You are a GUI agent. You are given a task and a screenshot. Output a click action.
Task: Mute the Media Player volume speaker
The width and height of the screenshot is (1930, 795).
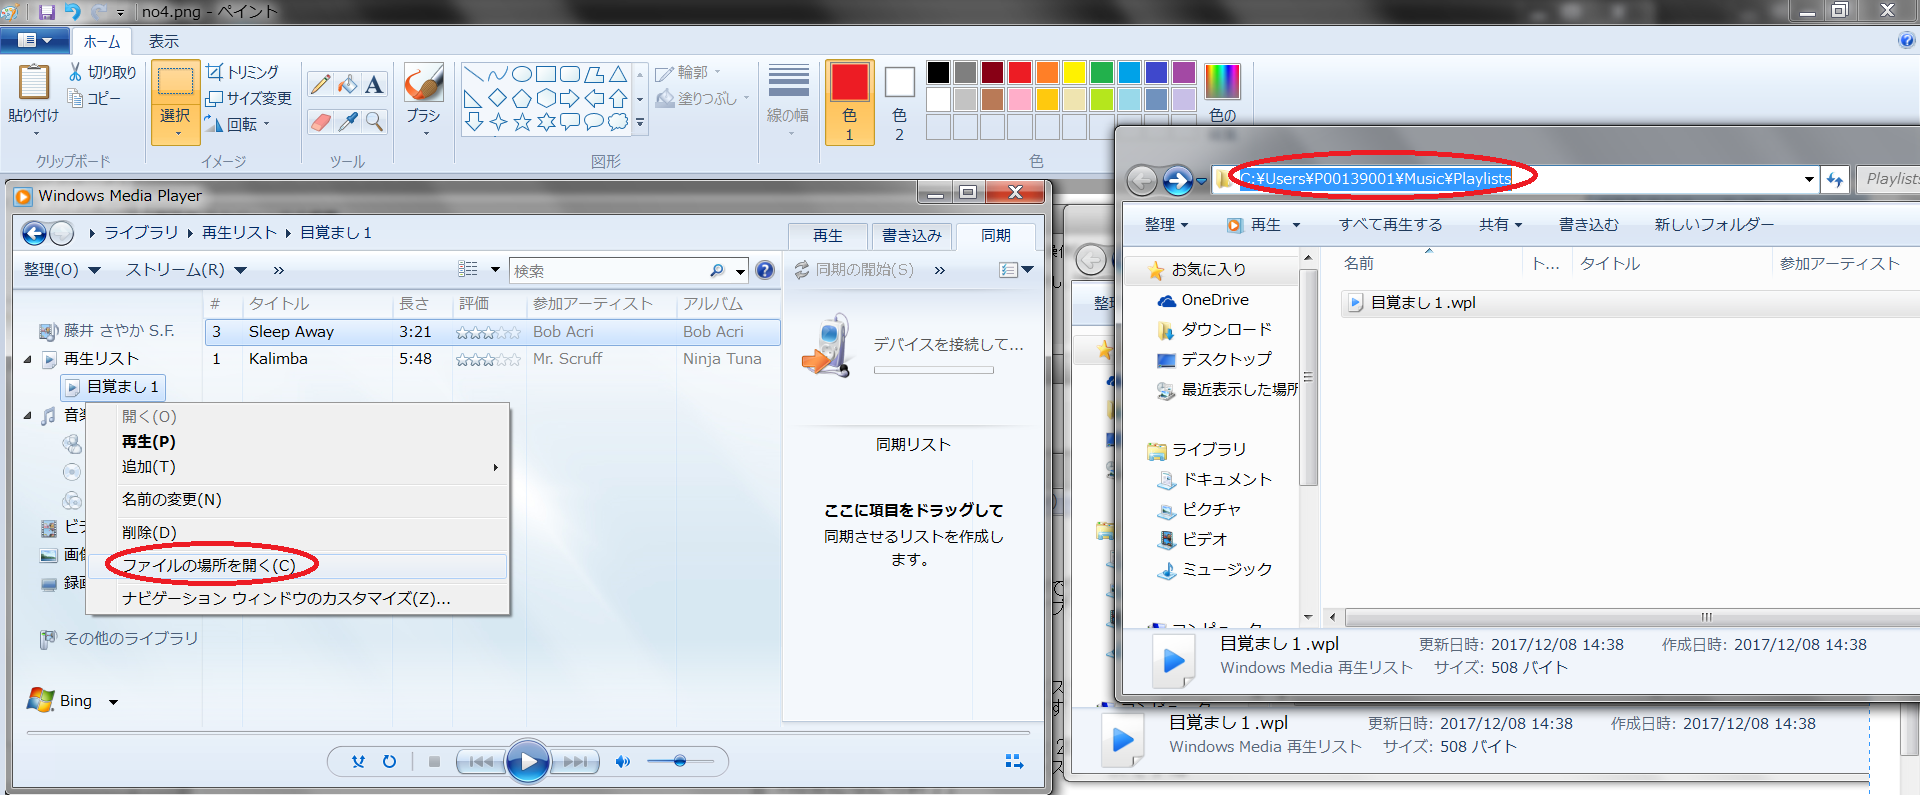(622, 762)
